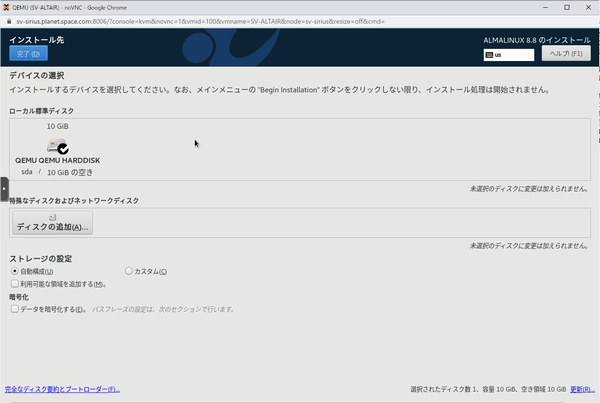Select the QEMU HARDDISK sda disk icon
This screenshot has width=600, height=403.
click(x=57, y=147)
